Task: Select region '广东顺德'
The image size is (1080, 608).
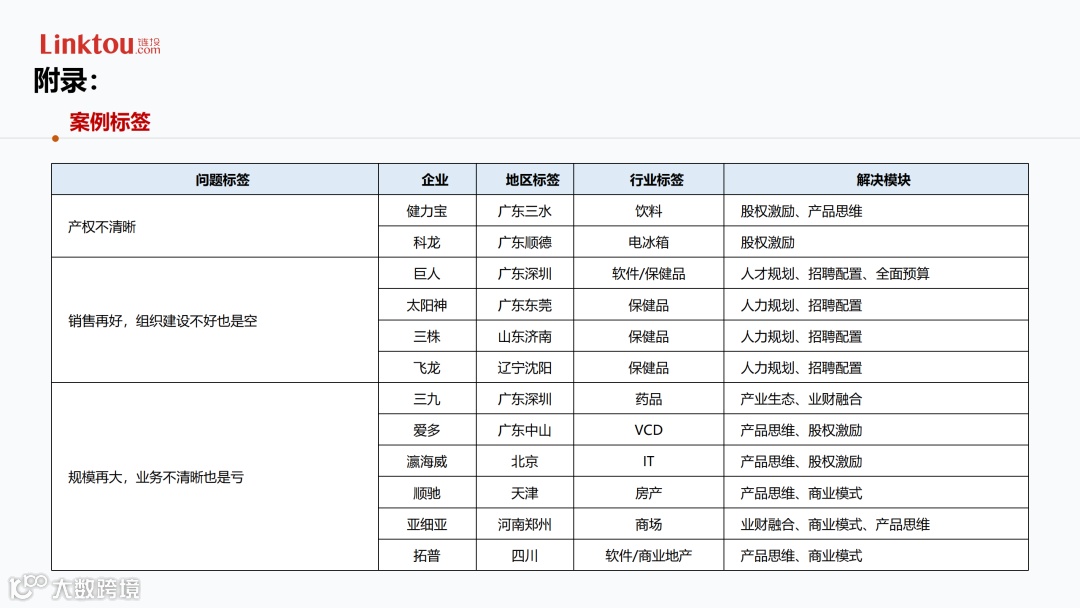Action: (x=525, y=242)
